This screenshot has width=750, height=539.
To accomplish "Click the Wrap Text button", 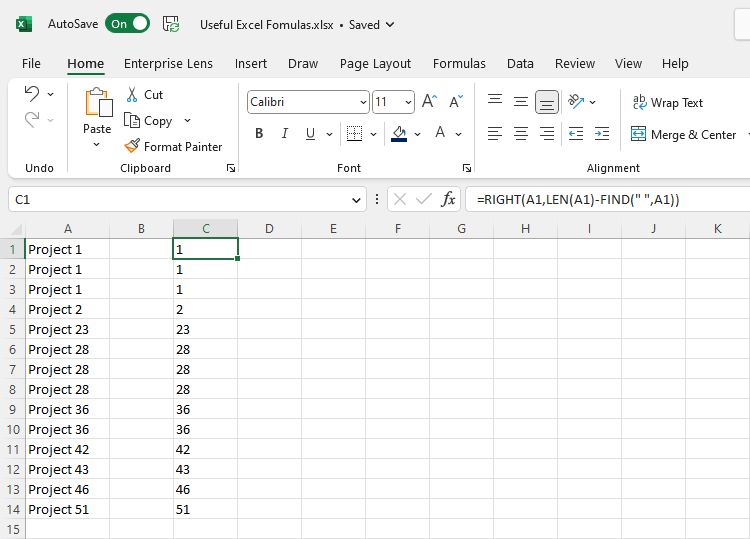I will pos(667,103).
